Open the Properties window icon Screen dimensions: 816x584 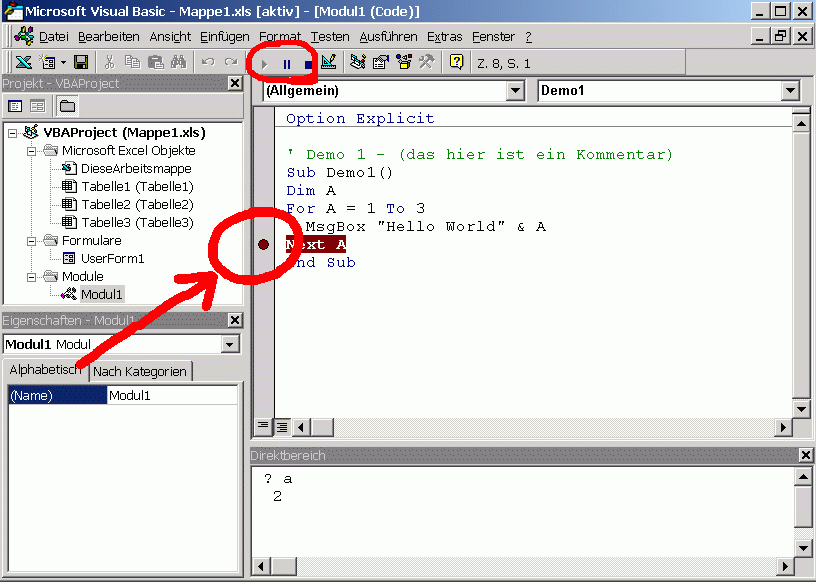click(381, 62)
